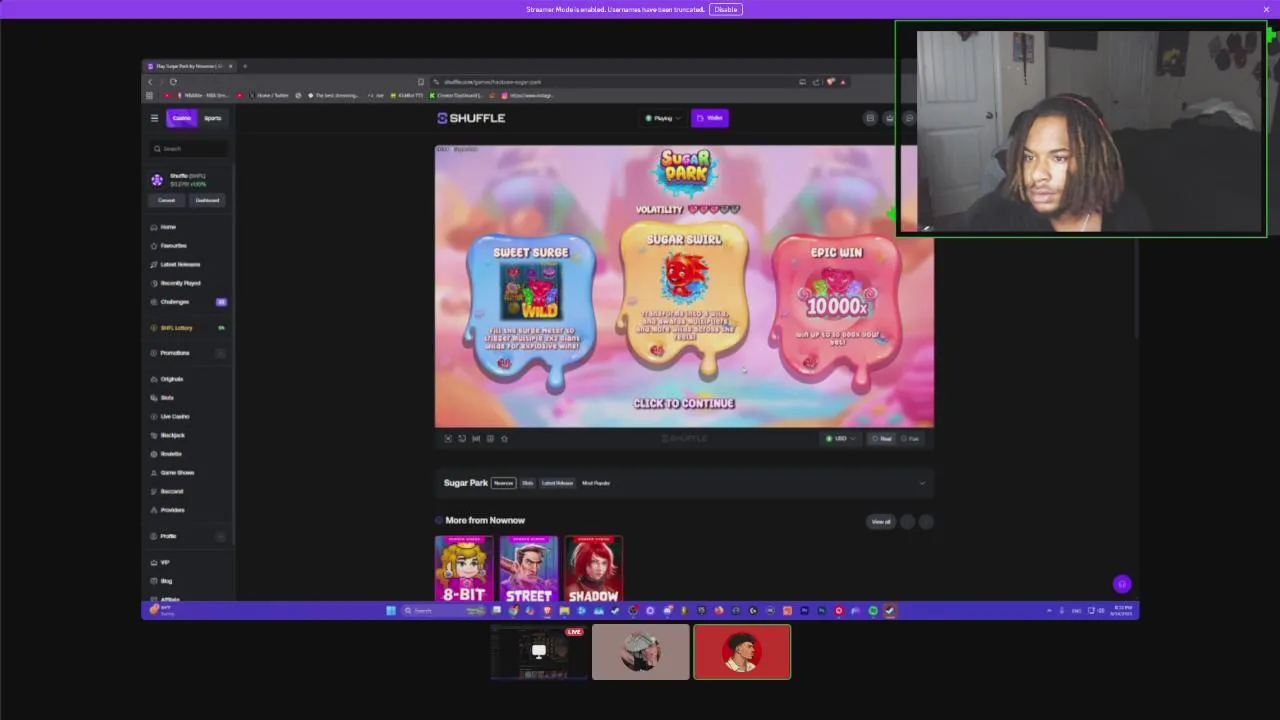Open Live Casino in the sidebar
1280x720 pixels.
tap(175, 416)
